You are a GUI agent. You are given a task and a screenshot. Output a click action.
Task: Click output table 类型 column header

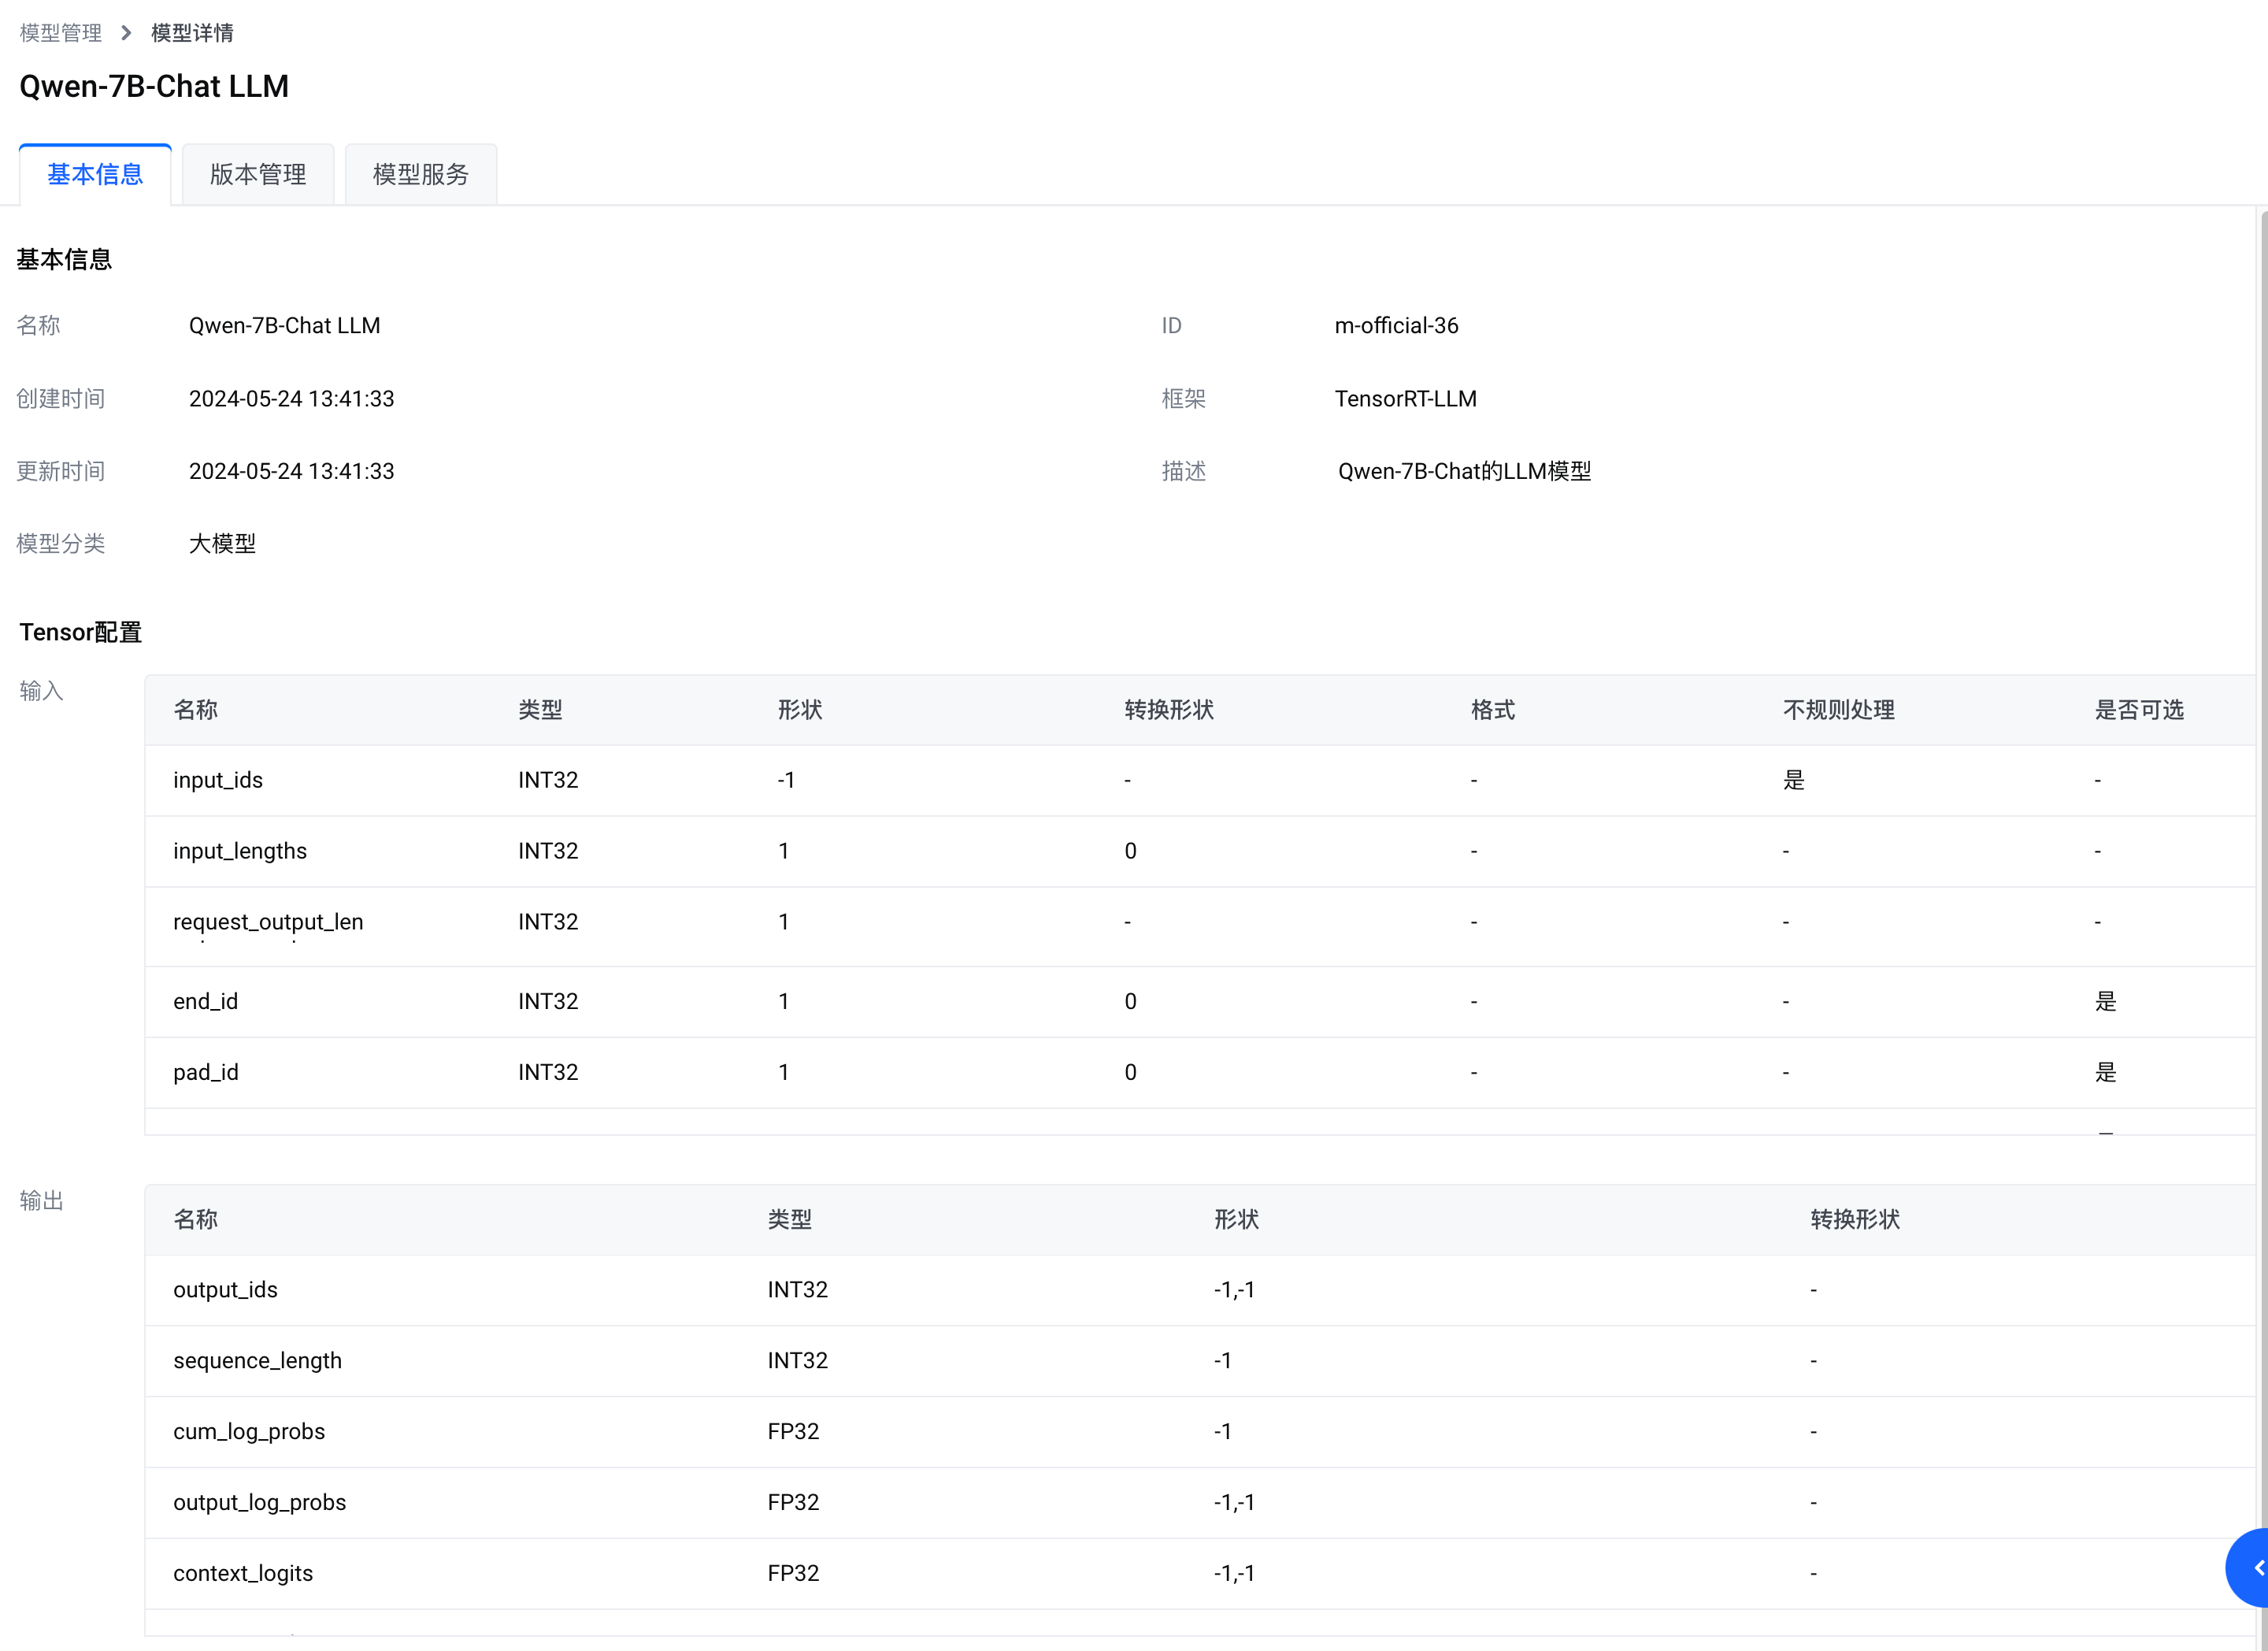point(789,1220)
